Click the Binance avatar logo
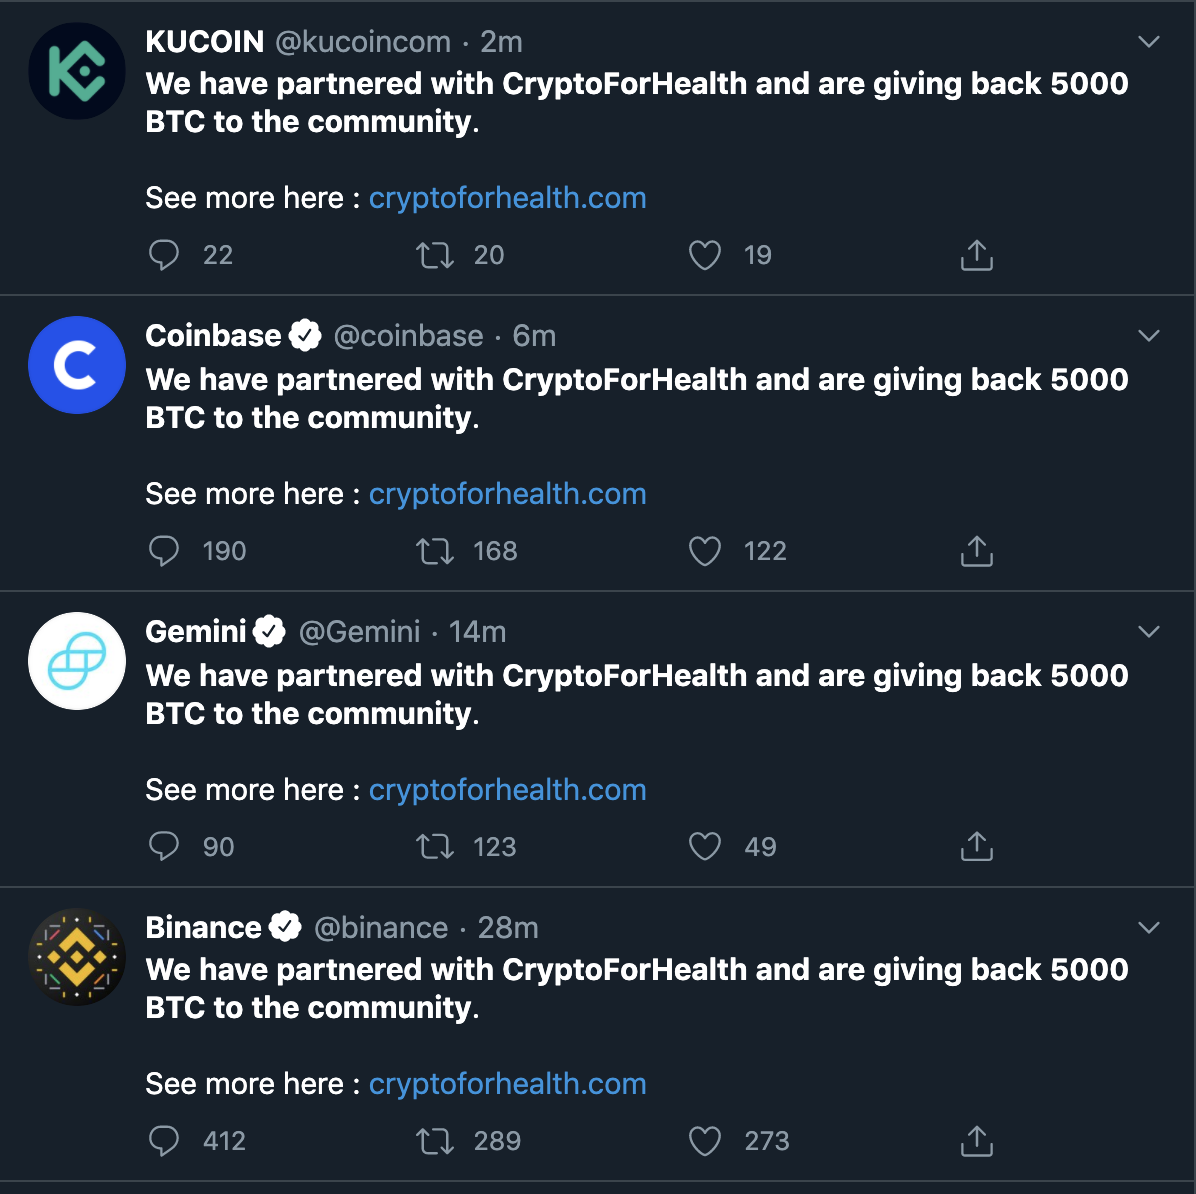Image resolution: width=1196 pixels, height=1194 pixels. point(77,957)
